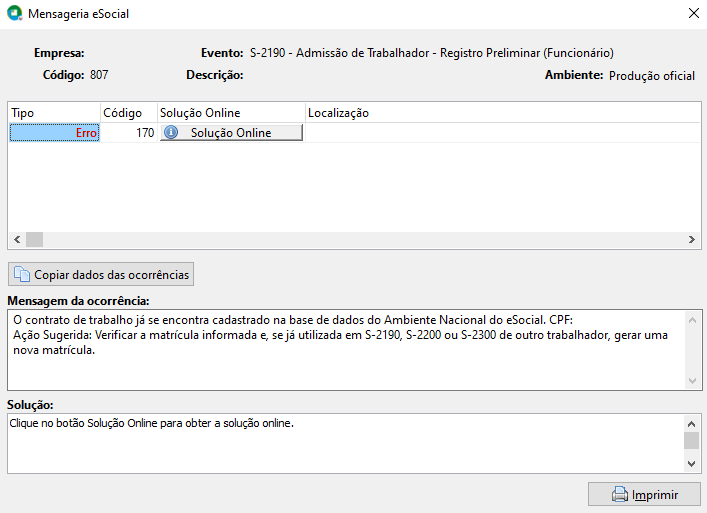Open Solução Online for error 170
707x513 pixels.
(231, 133)
